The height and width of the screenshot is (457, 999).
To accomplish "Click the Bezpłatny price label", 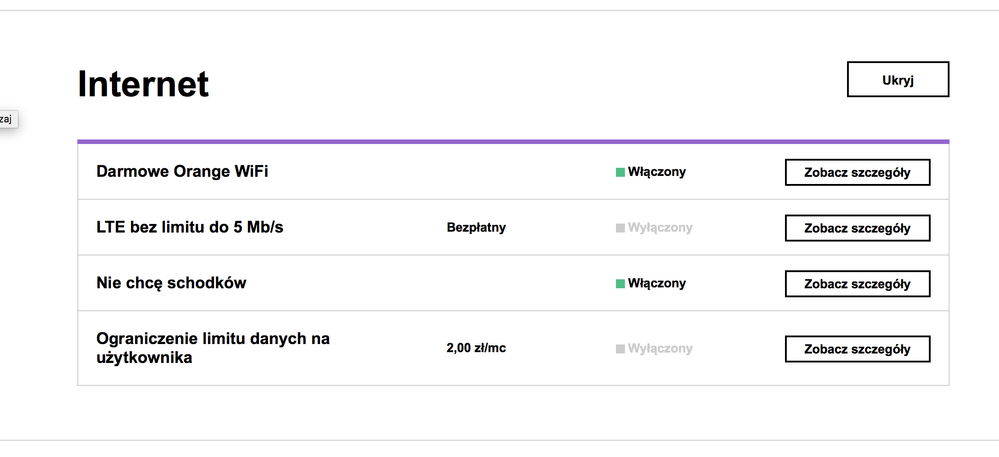I will 476,228.
